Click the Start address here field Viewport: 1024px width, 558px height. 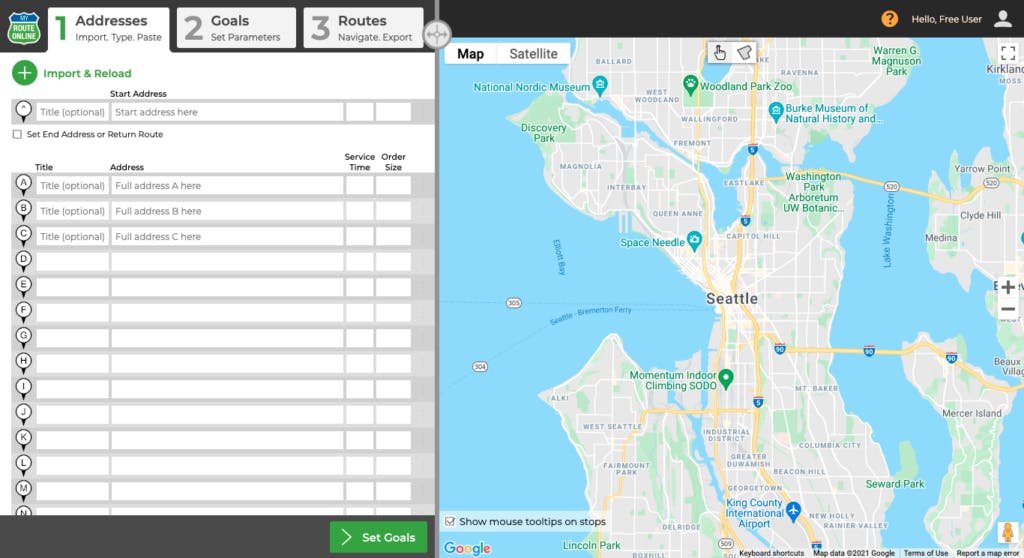click(x=227, y=112)
